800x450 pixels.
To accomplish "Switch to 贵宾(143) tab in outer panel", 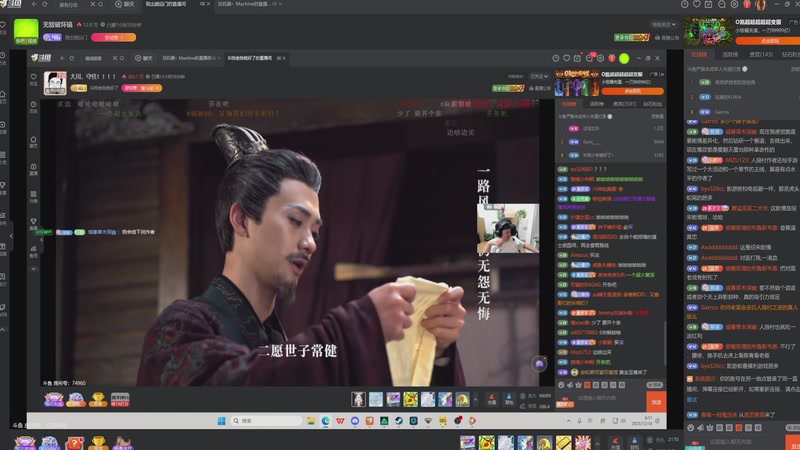I will click(761, 54).
